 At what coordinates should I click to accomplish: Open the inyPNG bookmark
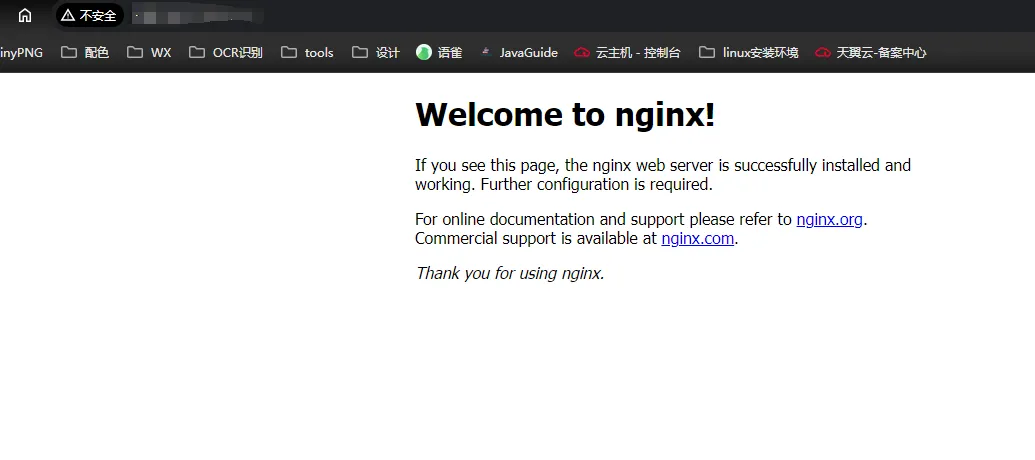click(x=21, y=53)
